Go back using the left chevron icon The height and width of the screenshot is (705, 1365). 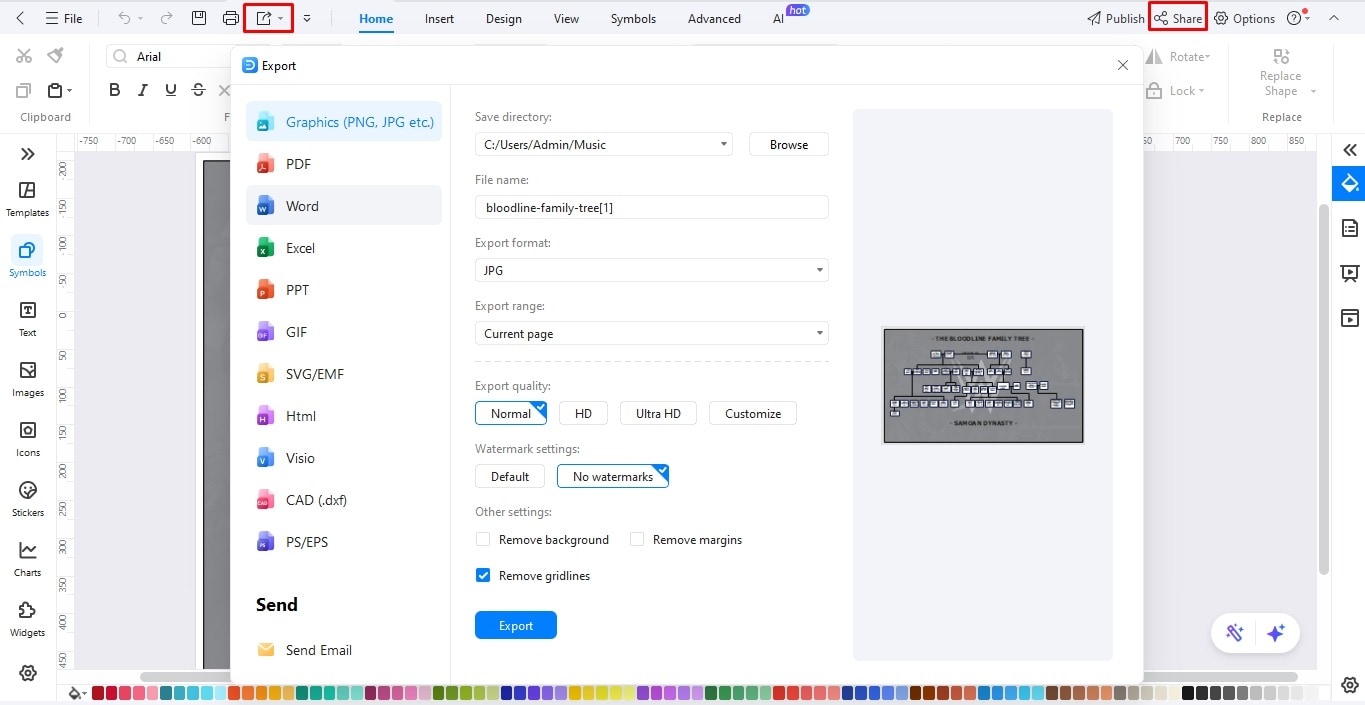pyautogui.click(x=21, y=18)
